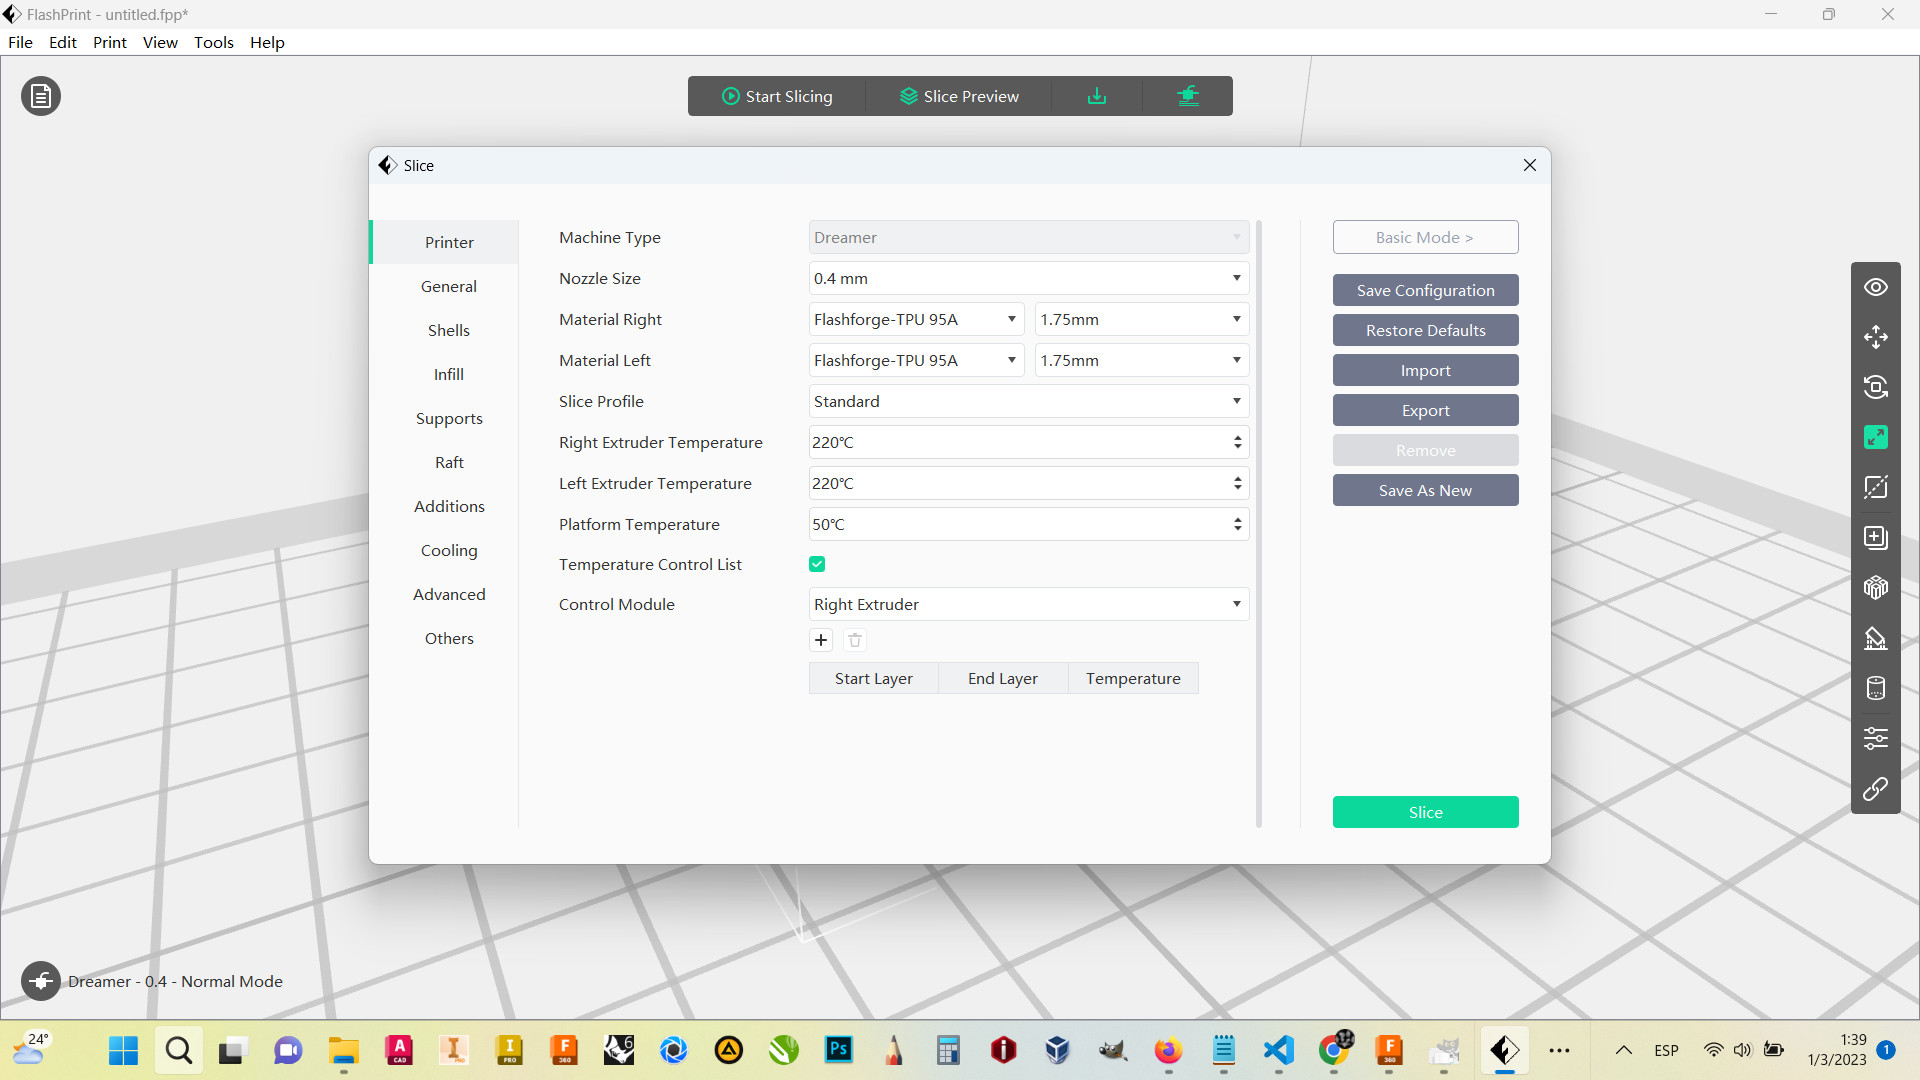The height and width of the screenshot is (1080, 1920).
Task: Open the Tools menu
Action: 214,42
